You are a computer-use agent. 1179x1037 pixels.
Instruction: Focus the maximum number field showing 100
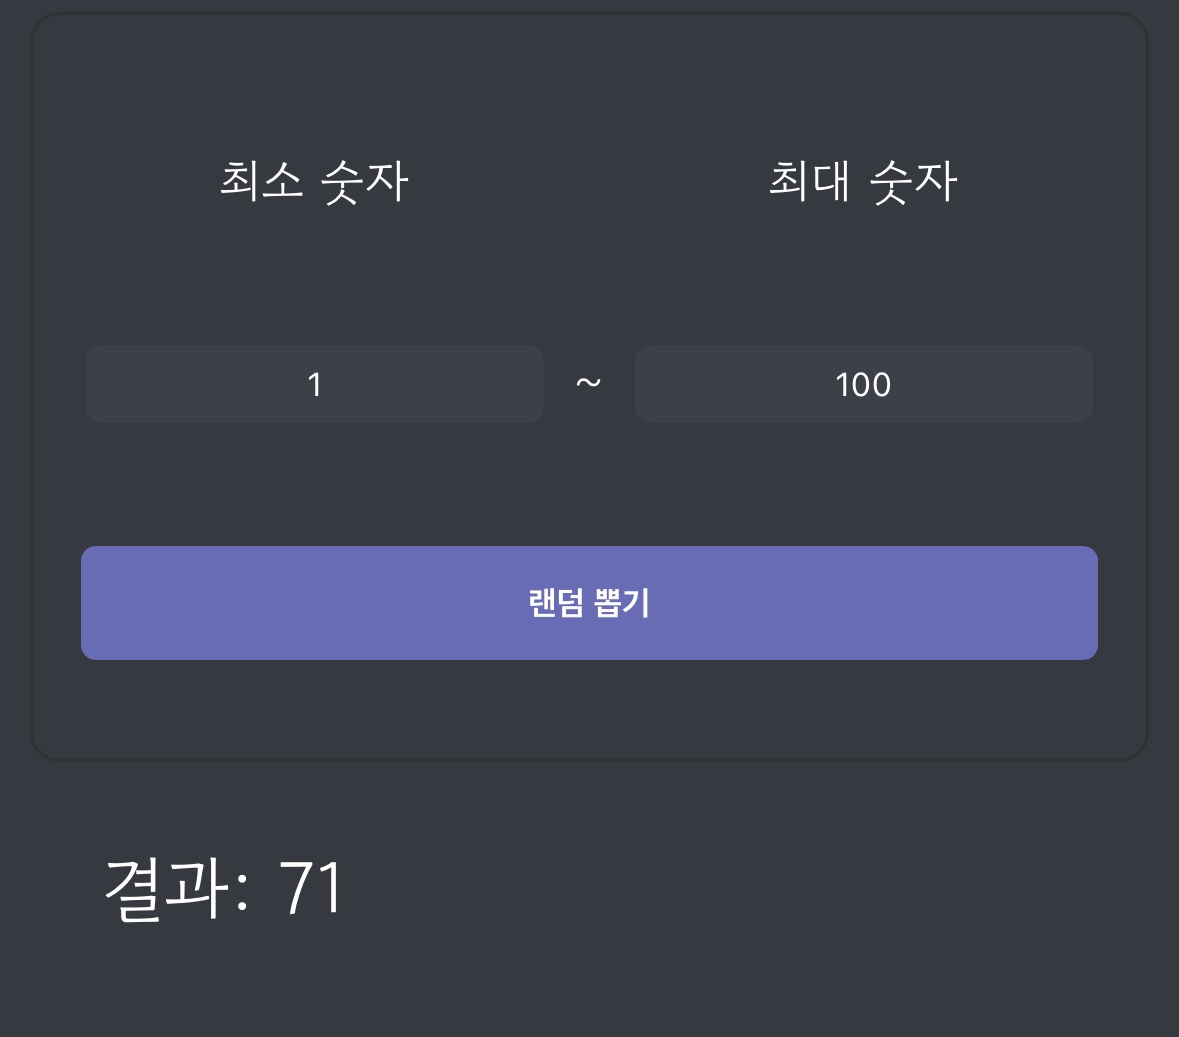coord(863,384)
